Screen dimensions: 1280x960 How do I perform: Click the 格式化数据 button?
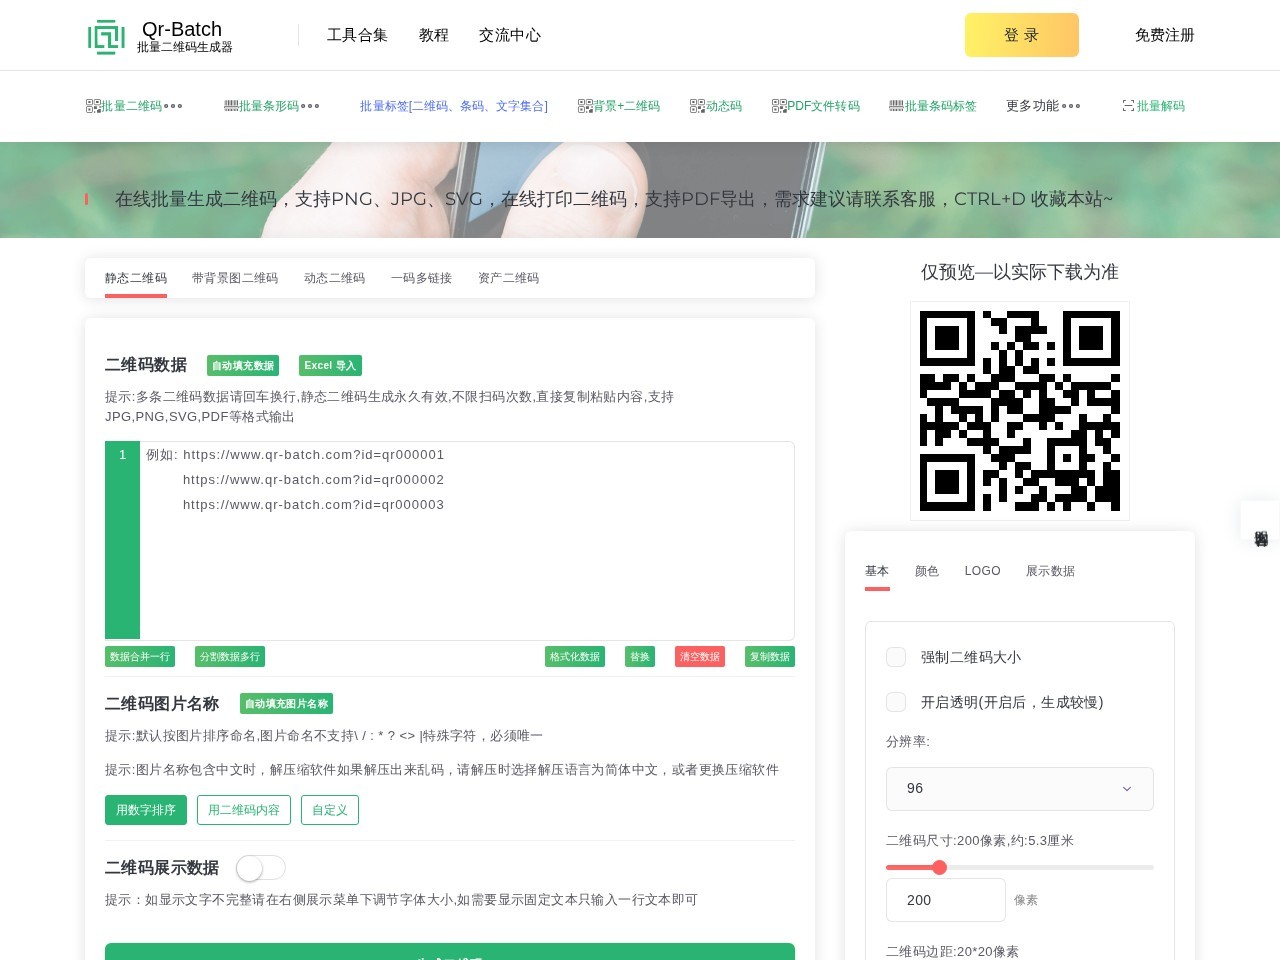(575, 657)
